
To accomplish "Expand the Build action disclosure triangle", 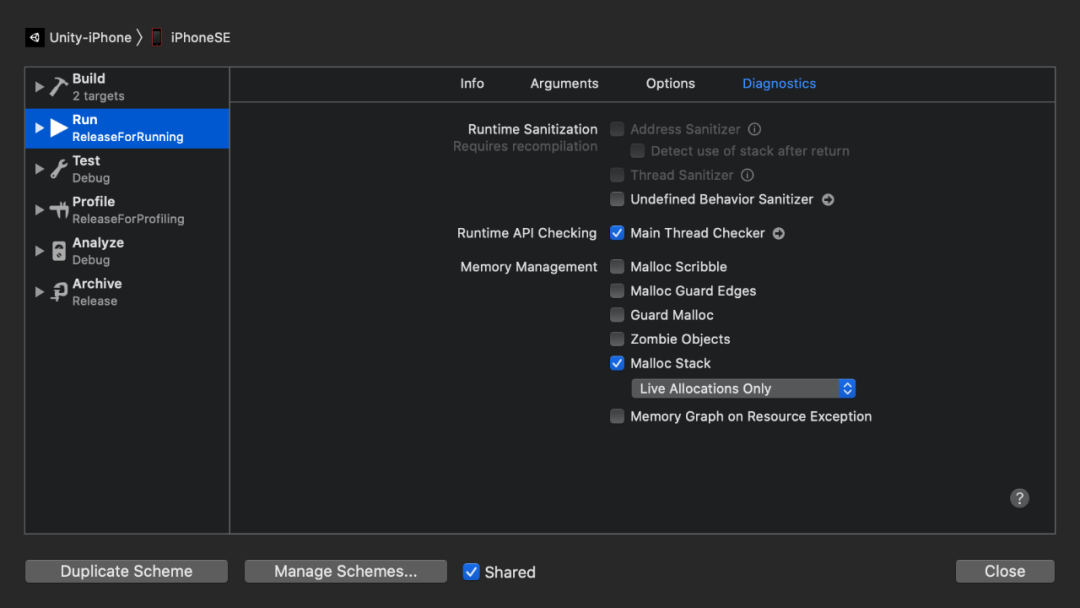I will pyautogui.click(x=40, y=87).
